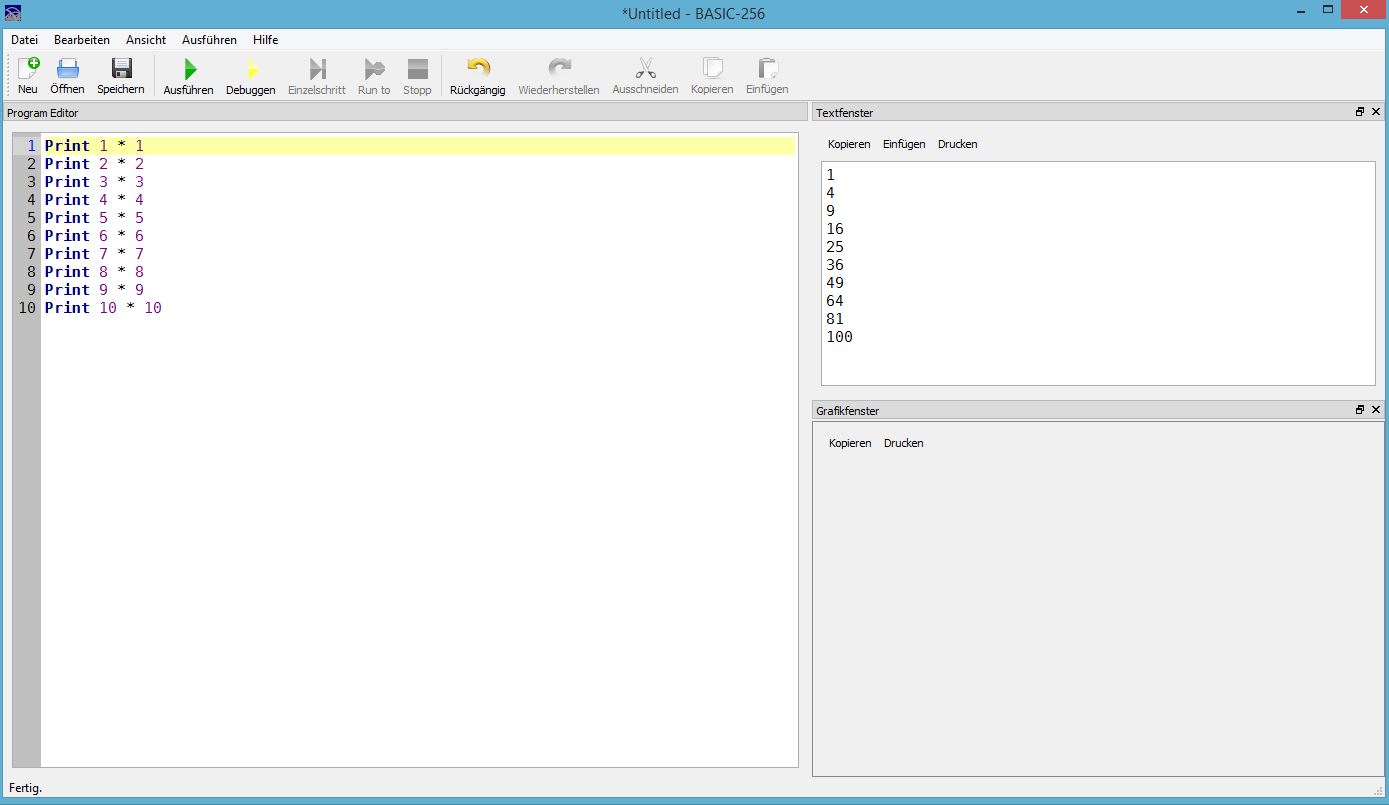The width and height of the screenshot is (1389, 805).
Task: Click code line 'Print 5 * 5'
Action: click(x=94, y=218)
